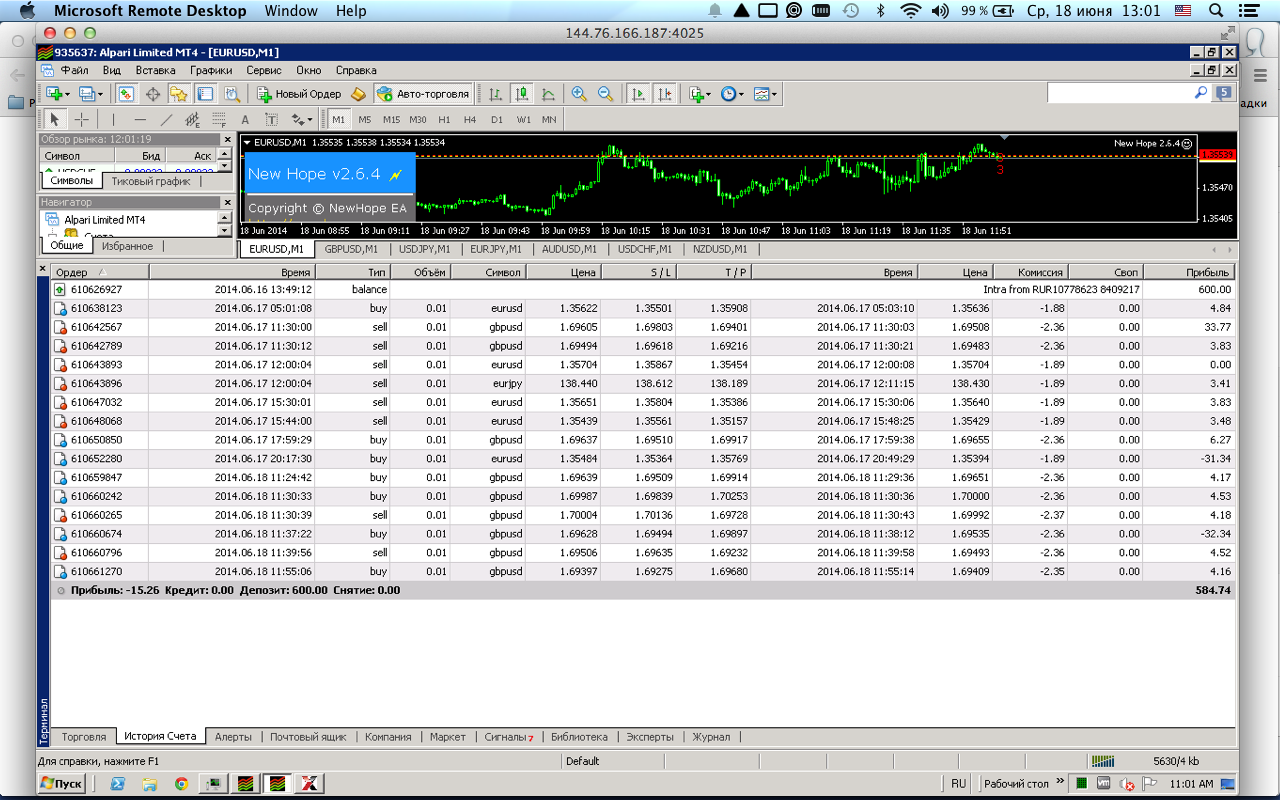Click the search magnifier icon

(x=1202, y=93)
